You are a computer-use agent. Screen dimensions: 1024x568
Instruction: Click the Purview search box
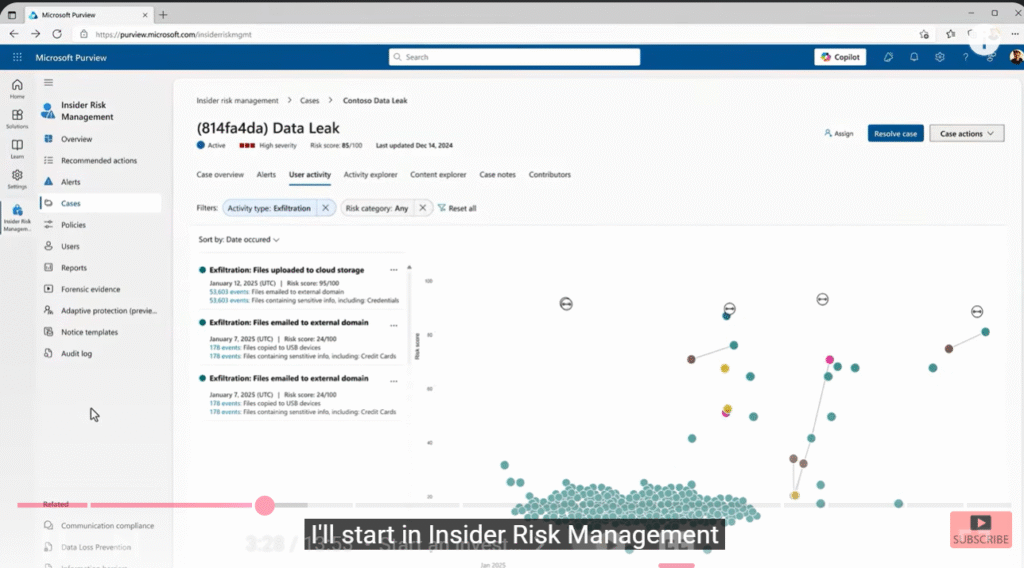coord(515,57)
